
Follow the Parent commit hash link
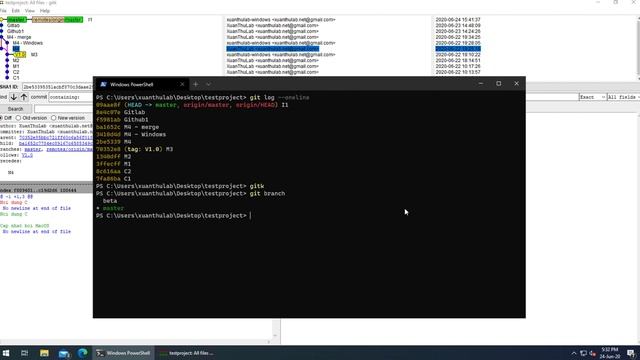(56, 138)
